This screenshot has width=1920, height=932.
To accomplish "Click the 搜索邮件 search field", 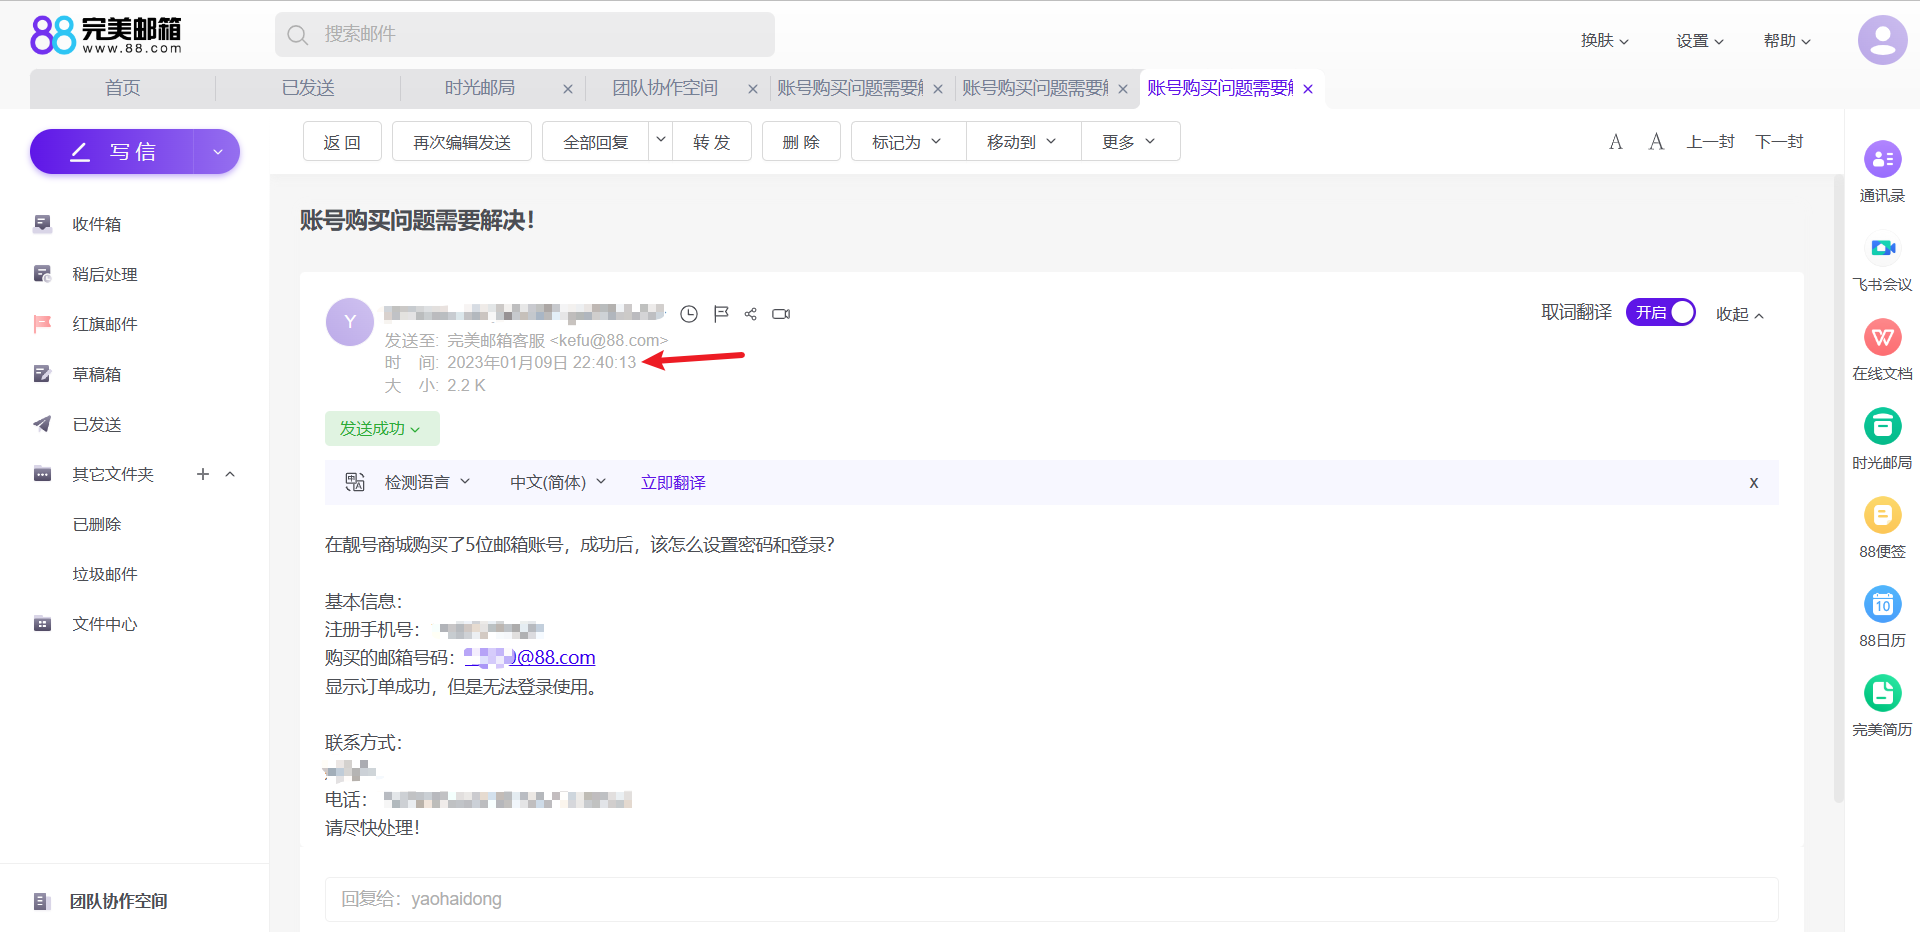I will tap(525, 34).
